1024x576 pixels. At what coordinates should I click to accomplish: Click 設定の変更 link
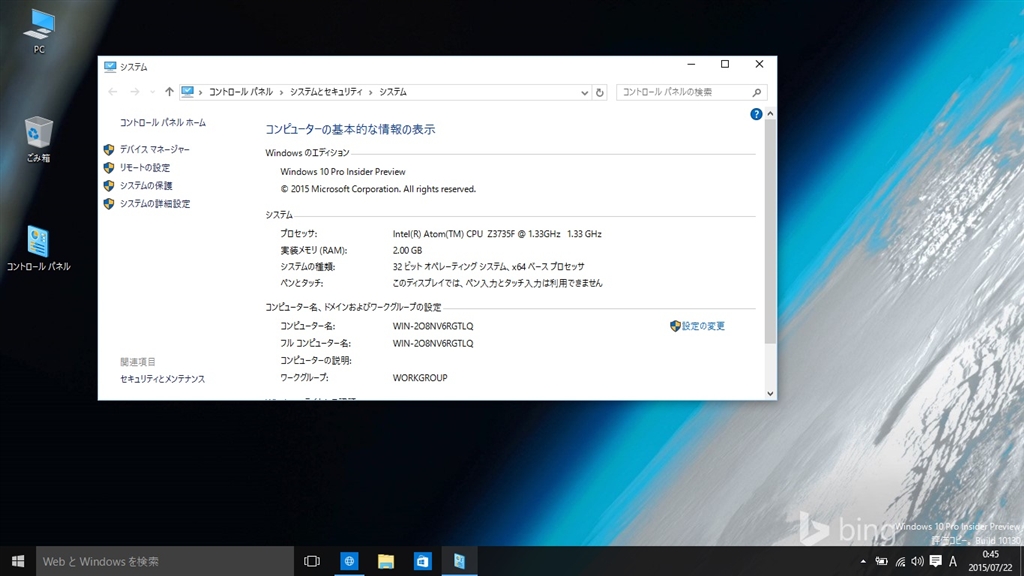(x=703, y=326)
